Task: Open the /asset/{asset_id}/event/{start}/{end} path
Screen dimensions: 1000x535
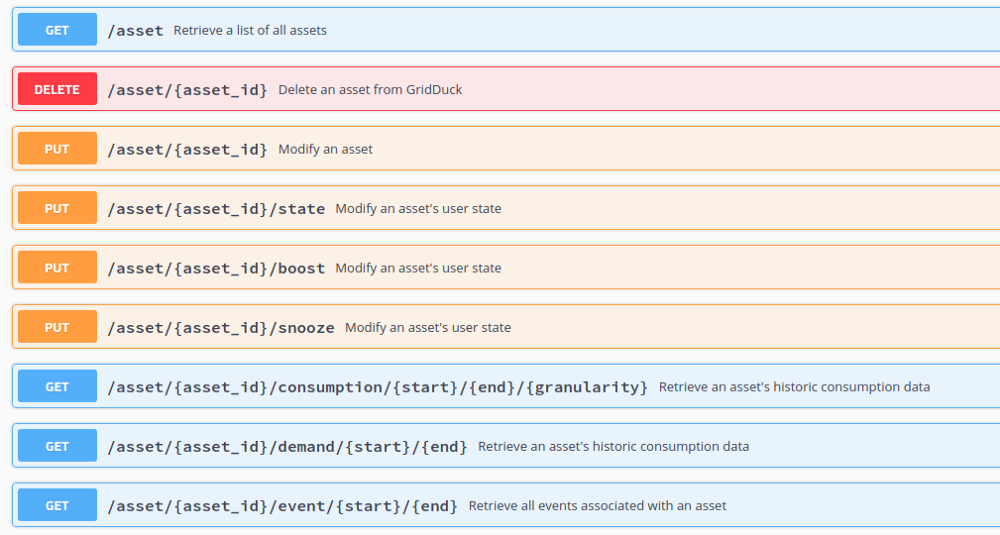Action: coord(283,506)
